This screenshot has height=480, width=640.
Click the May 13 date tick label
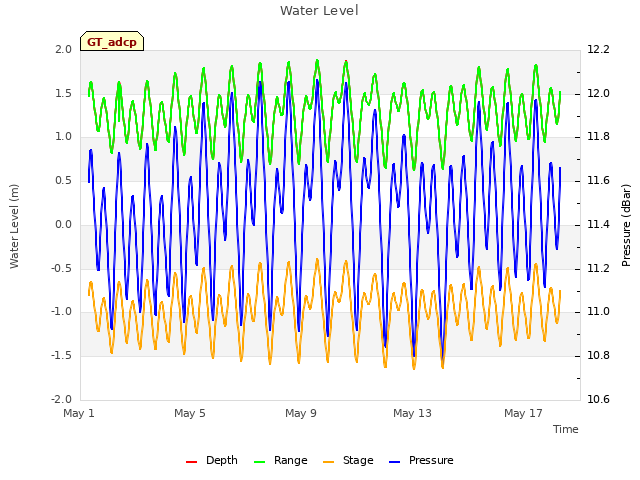(x=412, y=413)
